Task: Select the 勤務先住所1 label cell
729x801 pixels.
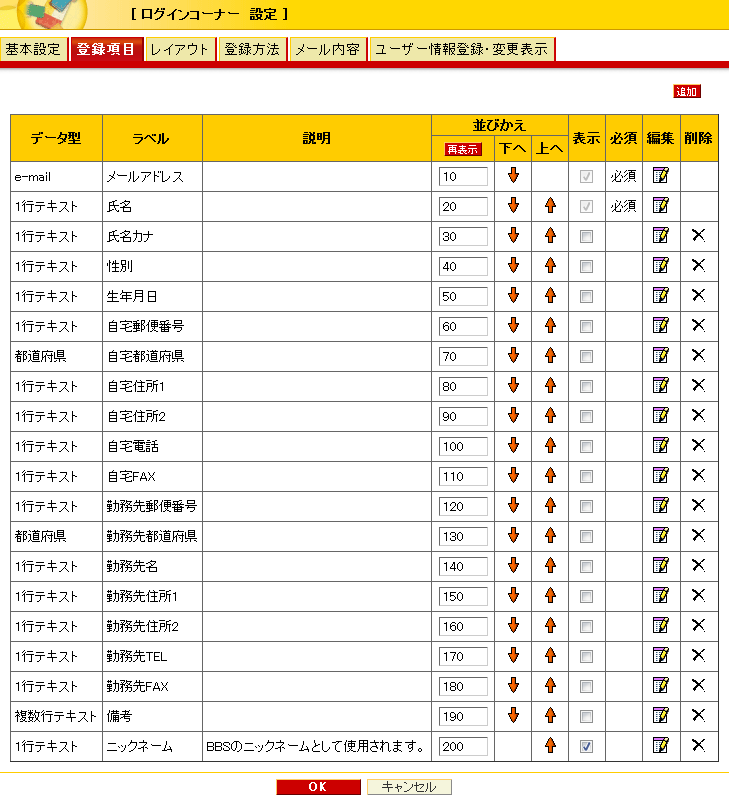Action: (152, 596)
